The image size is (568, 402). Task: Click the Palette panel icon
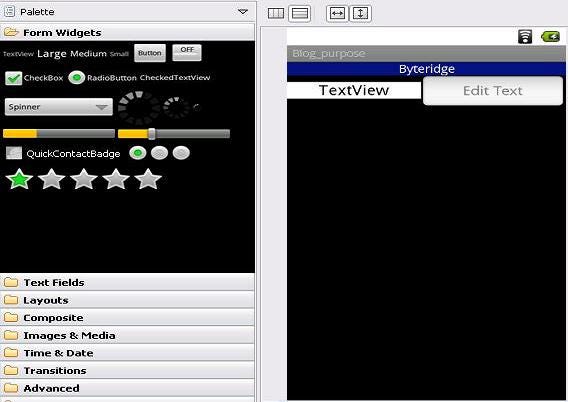(x=9, y=11)
